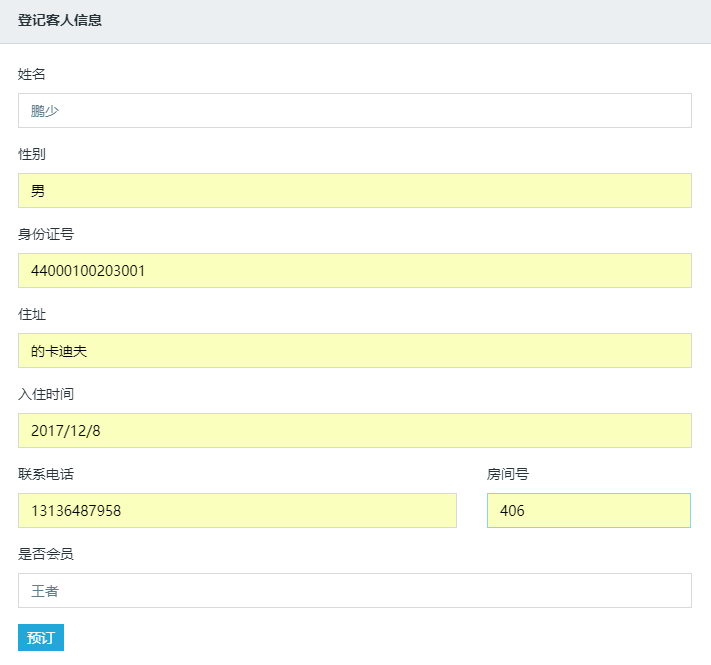Focus the 联系电话 phone number field
Viewport: 711px width, 665px height.
(x=237, y=510)
